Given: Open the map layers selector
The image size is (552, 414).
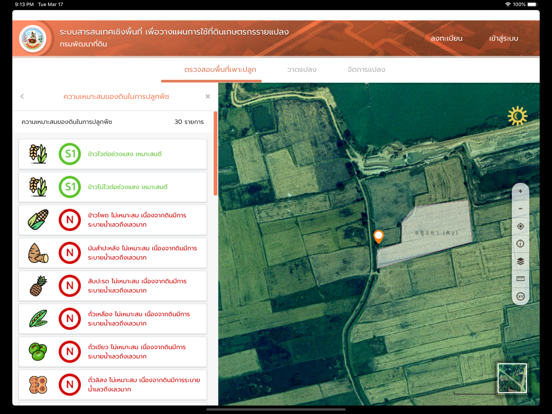Looking at the screenshot, I should pyautogui.click(x=520, y=261).
